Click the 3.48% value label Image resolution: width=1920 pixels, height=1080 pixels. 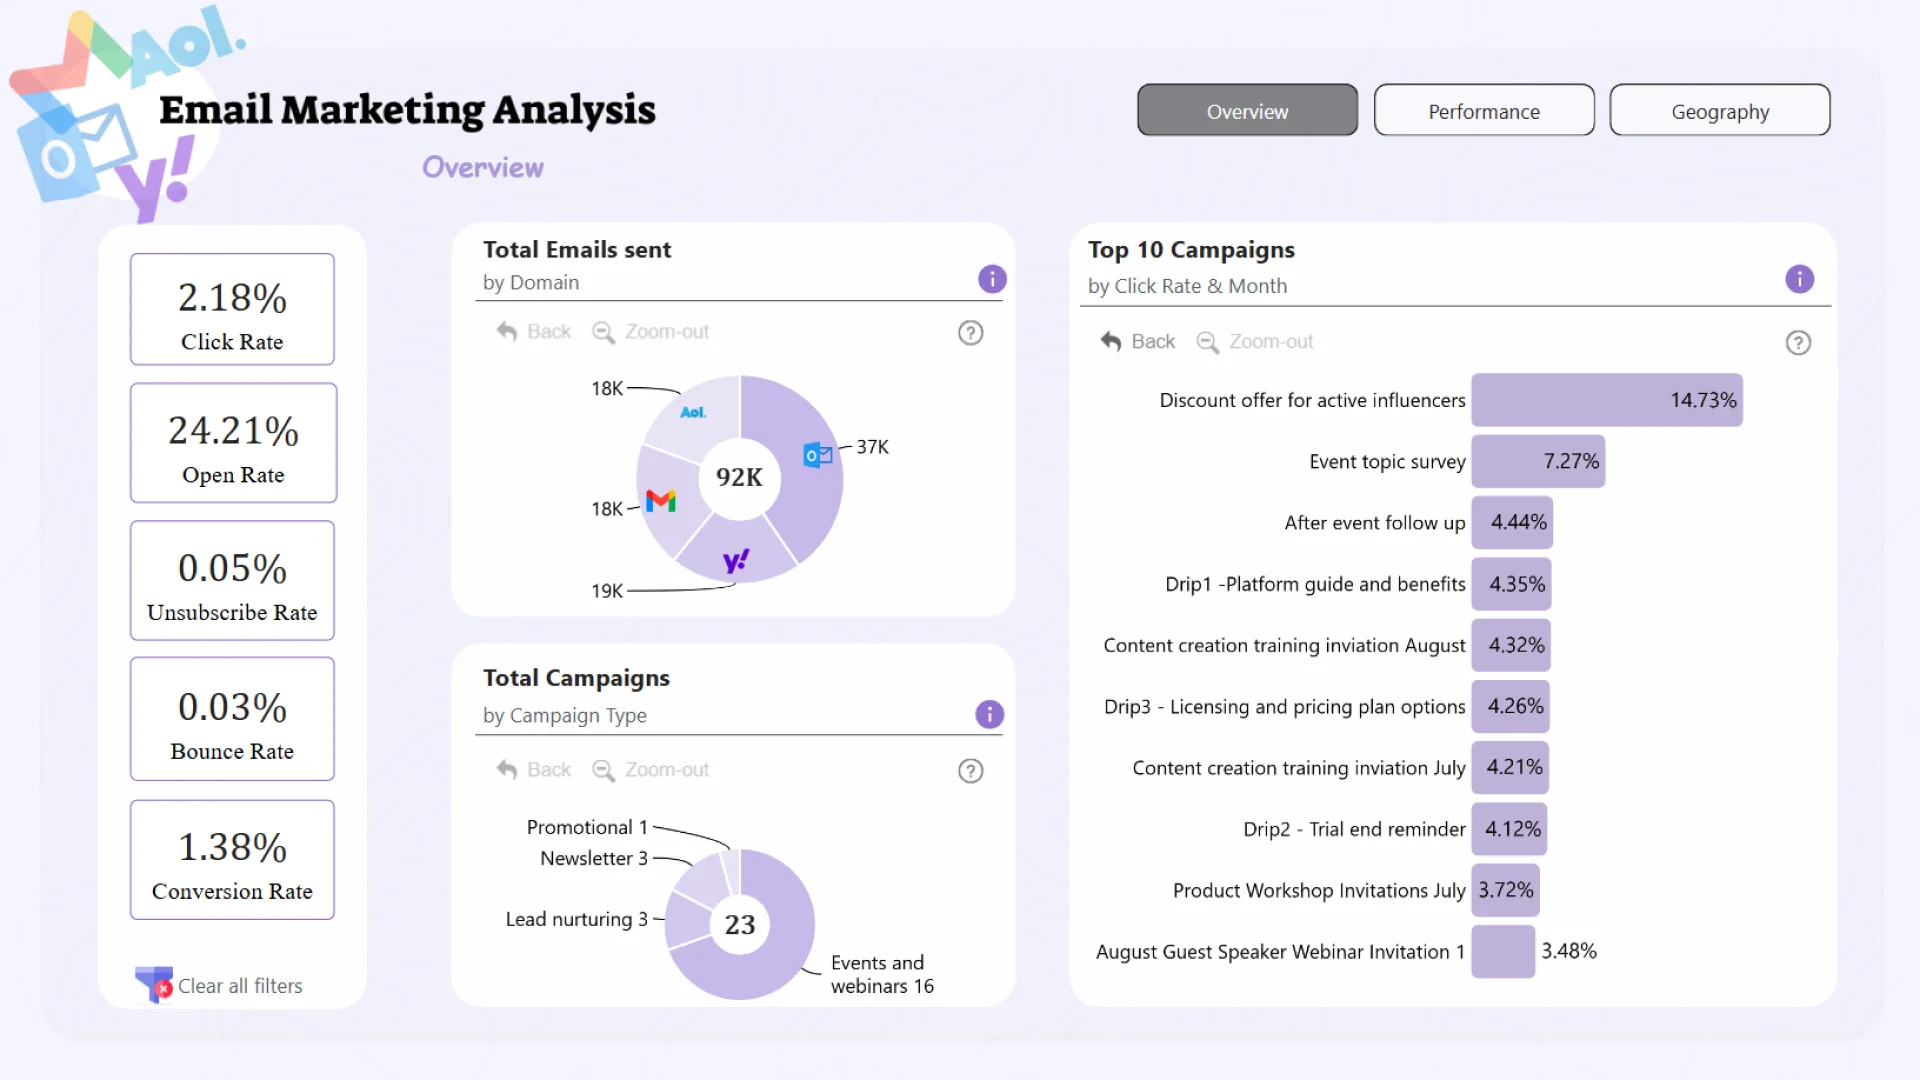(1569, 951)
